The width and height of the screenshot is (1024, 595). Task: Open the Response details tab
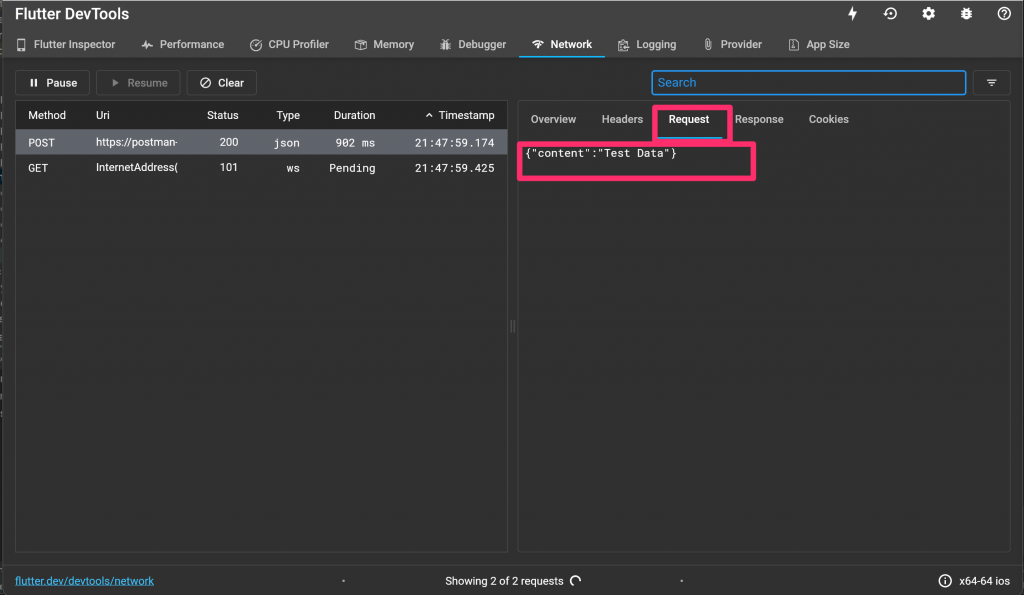click(759, 120)
